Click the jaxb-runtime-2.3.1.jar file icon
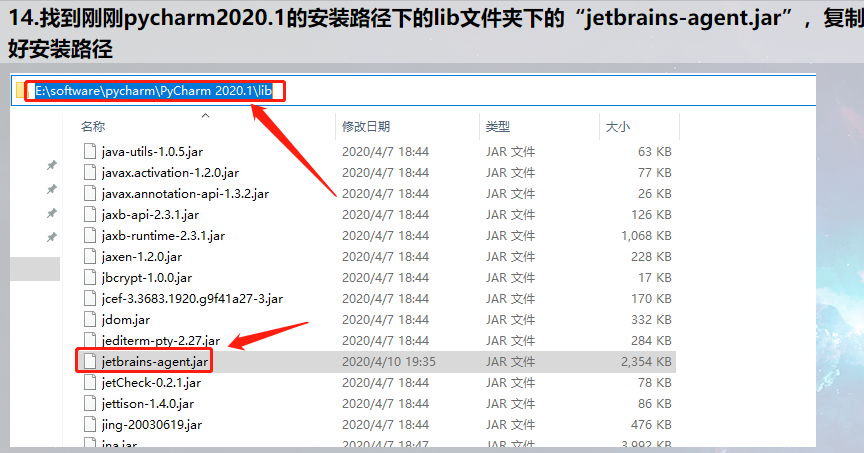 click(90, 235)
